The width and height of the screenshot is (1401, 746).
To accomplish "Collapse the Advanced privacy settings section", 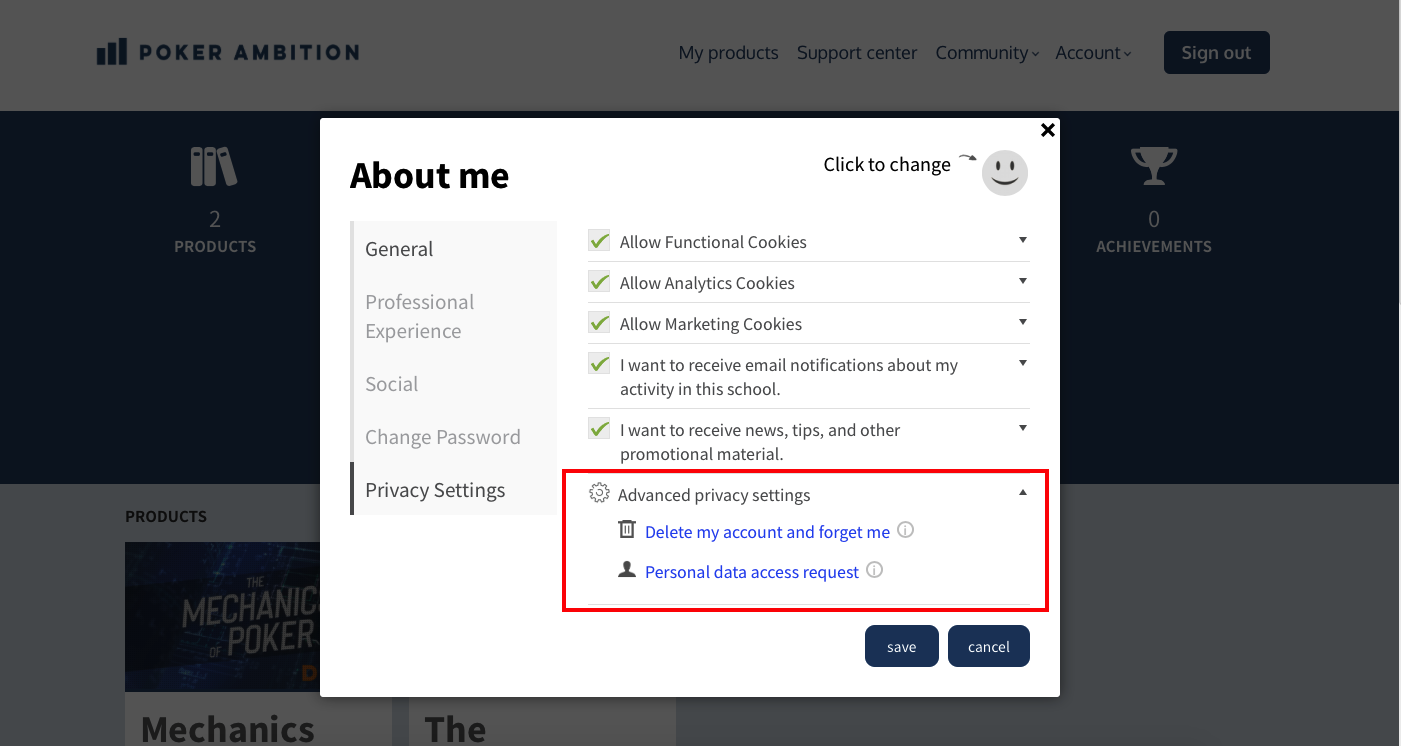I will pyautogui.click(x=1022, y=492).
